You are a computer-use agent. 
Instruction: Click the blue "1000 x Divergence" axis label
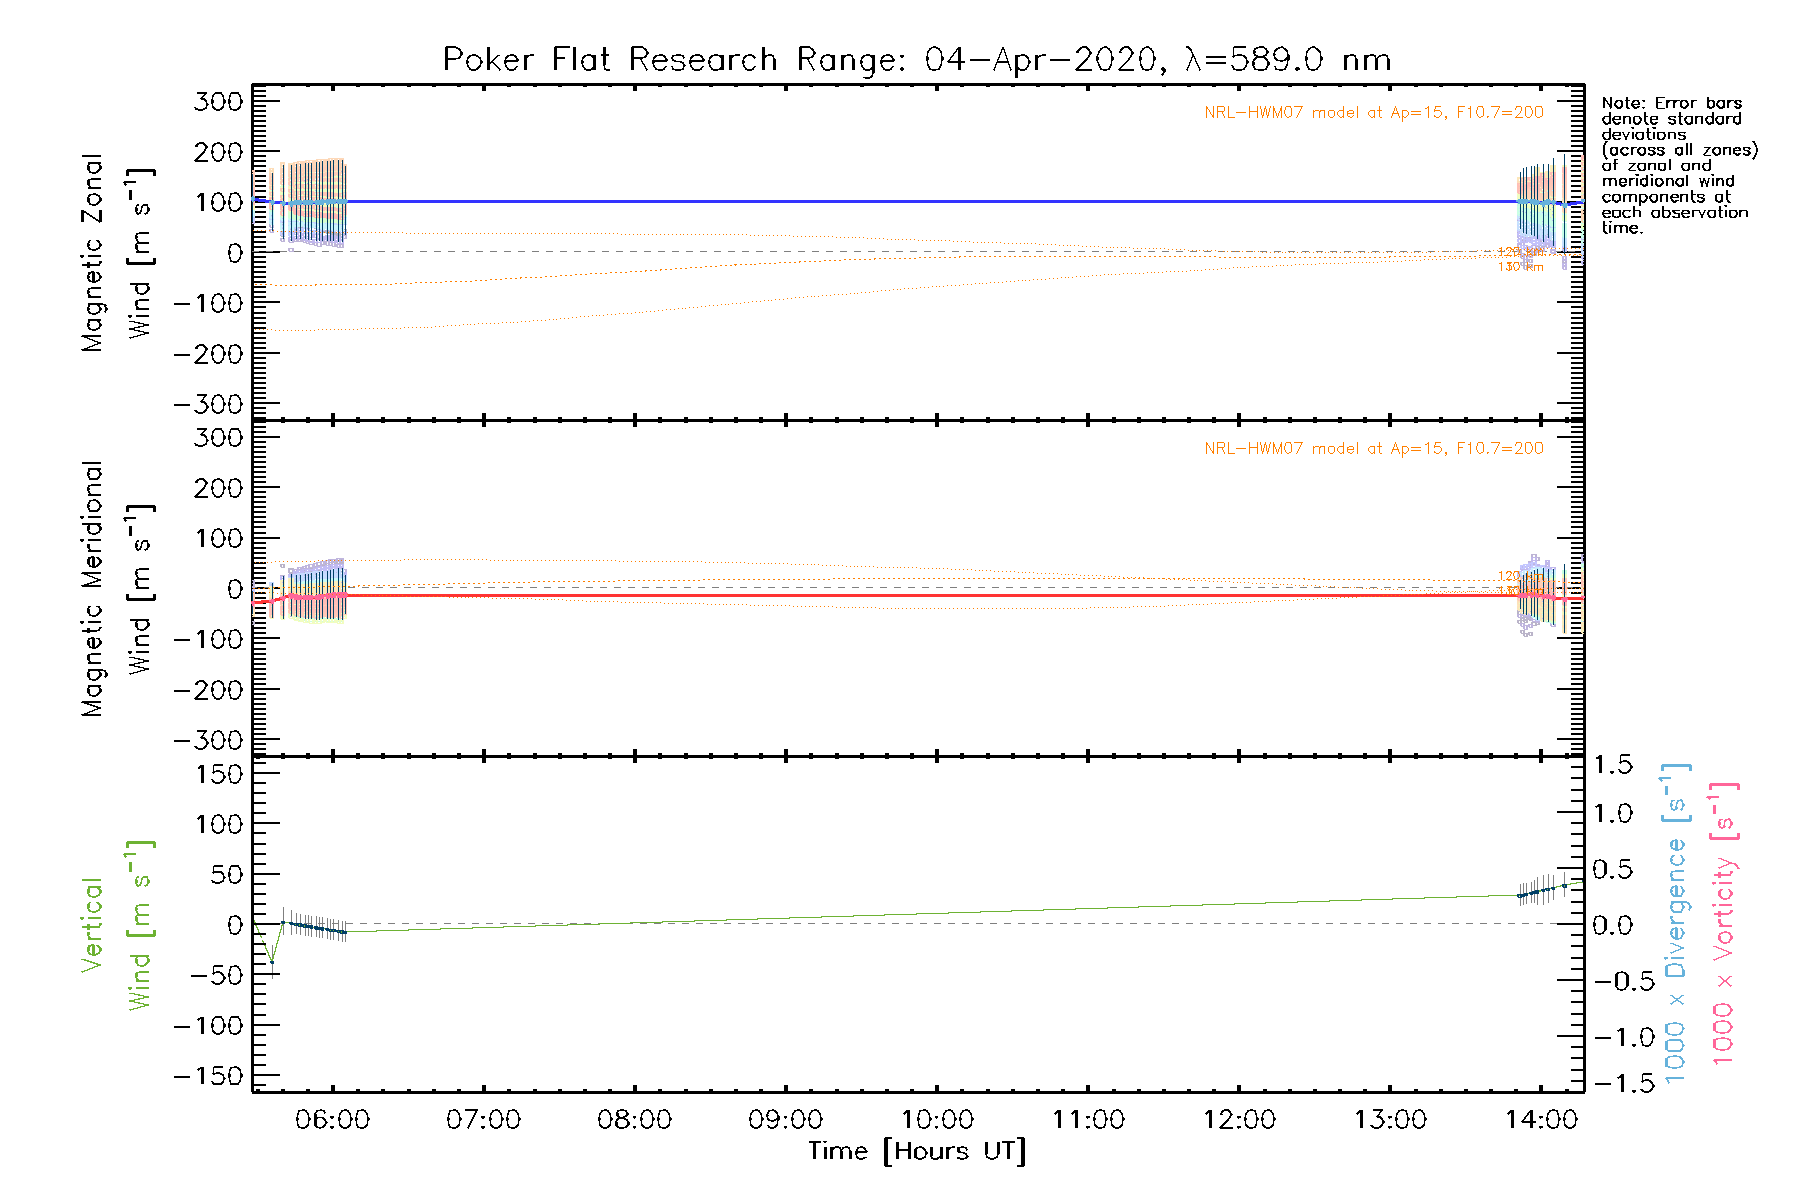[1676, 924]
